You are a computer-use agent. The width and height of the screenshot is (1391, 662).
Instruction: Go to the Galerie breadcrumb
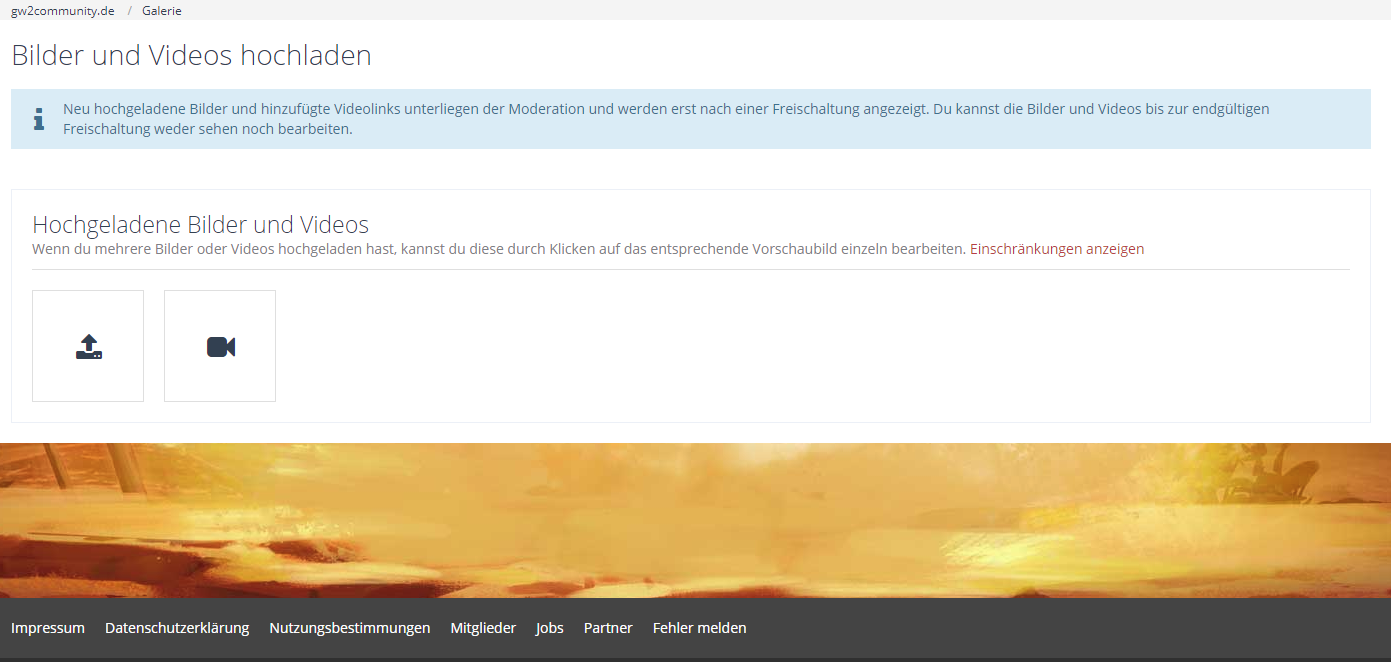(x=162, y=11)
